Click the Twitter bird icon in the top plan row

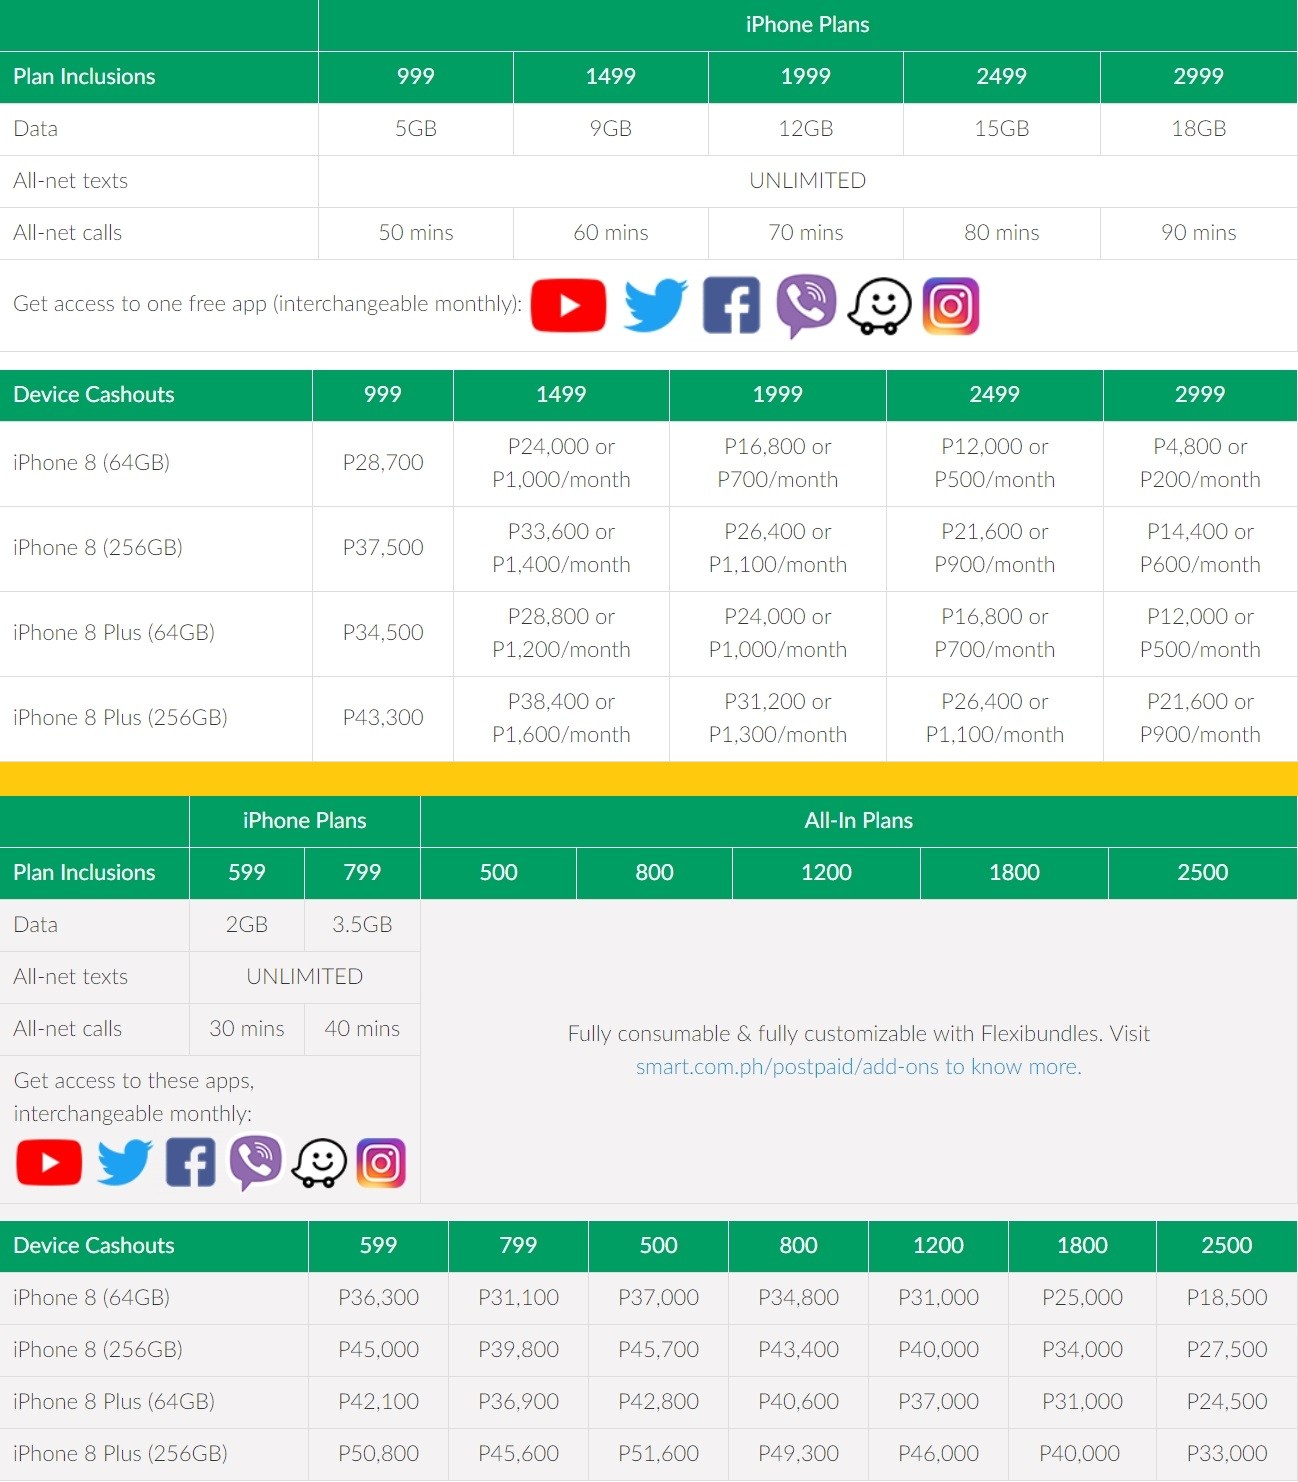[655, 305]
